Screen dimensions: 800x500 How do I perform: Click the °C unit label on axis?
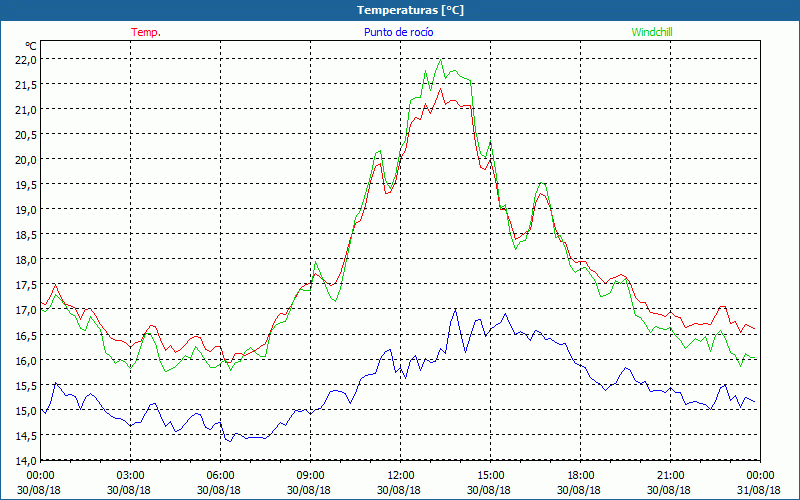(x=30, y=46)
